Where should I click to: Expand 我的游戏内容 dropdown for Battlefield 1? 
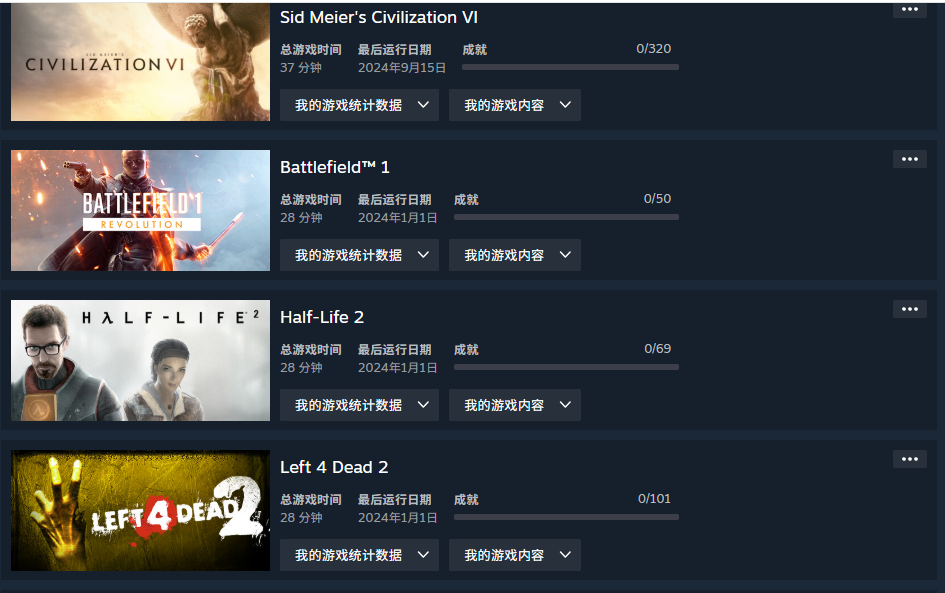515,255
